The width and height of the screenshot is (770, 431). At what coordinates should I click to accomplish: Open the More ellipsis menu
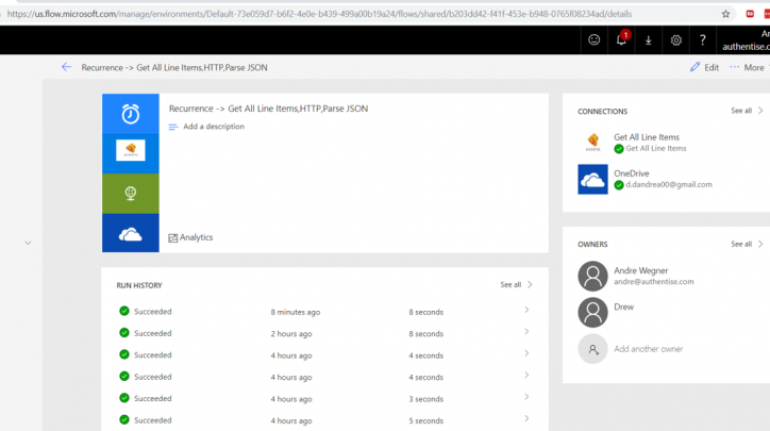pyautogui.click(x=747, y=67)
